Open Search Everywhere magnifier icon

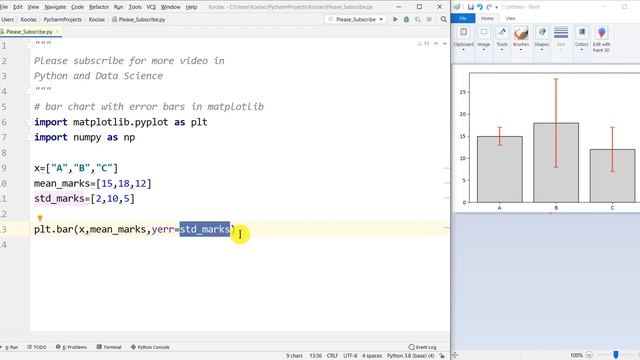444,19
